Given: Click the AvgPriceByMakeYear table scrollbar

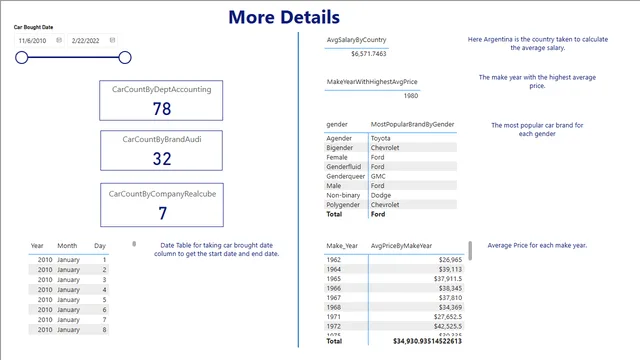Looking at the screenshot, I should point(470,251).
